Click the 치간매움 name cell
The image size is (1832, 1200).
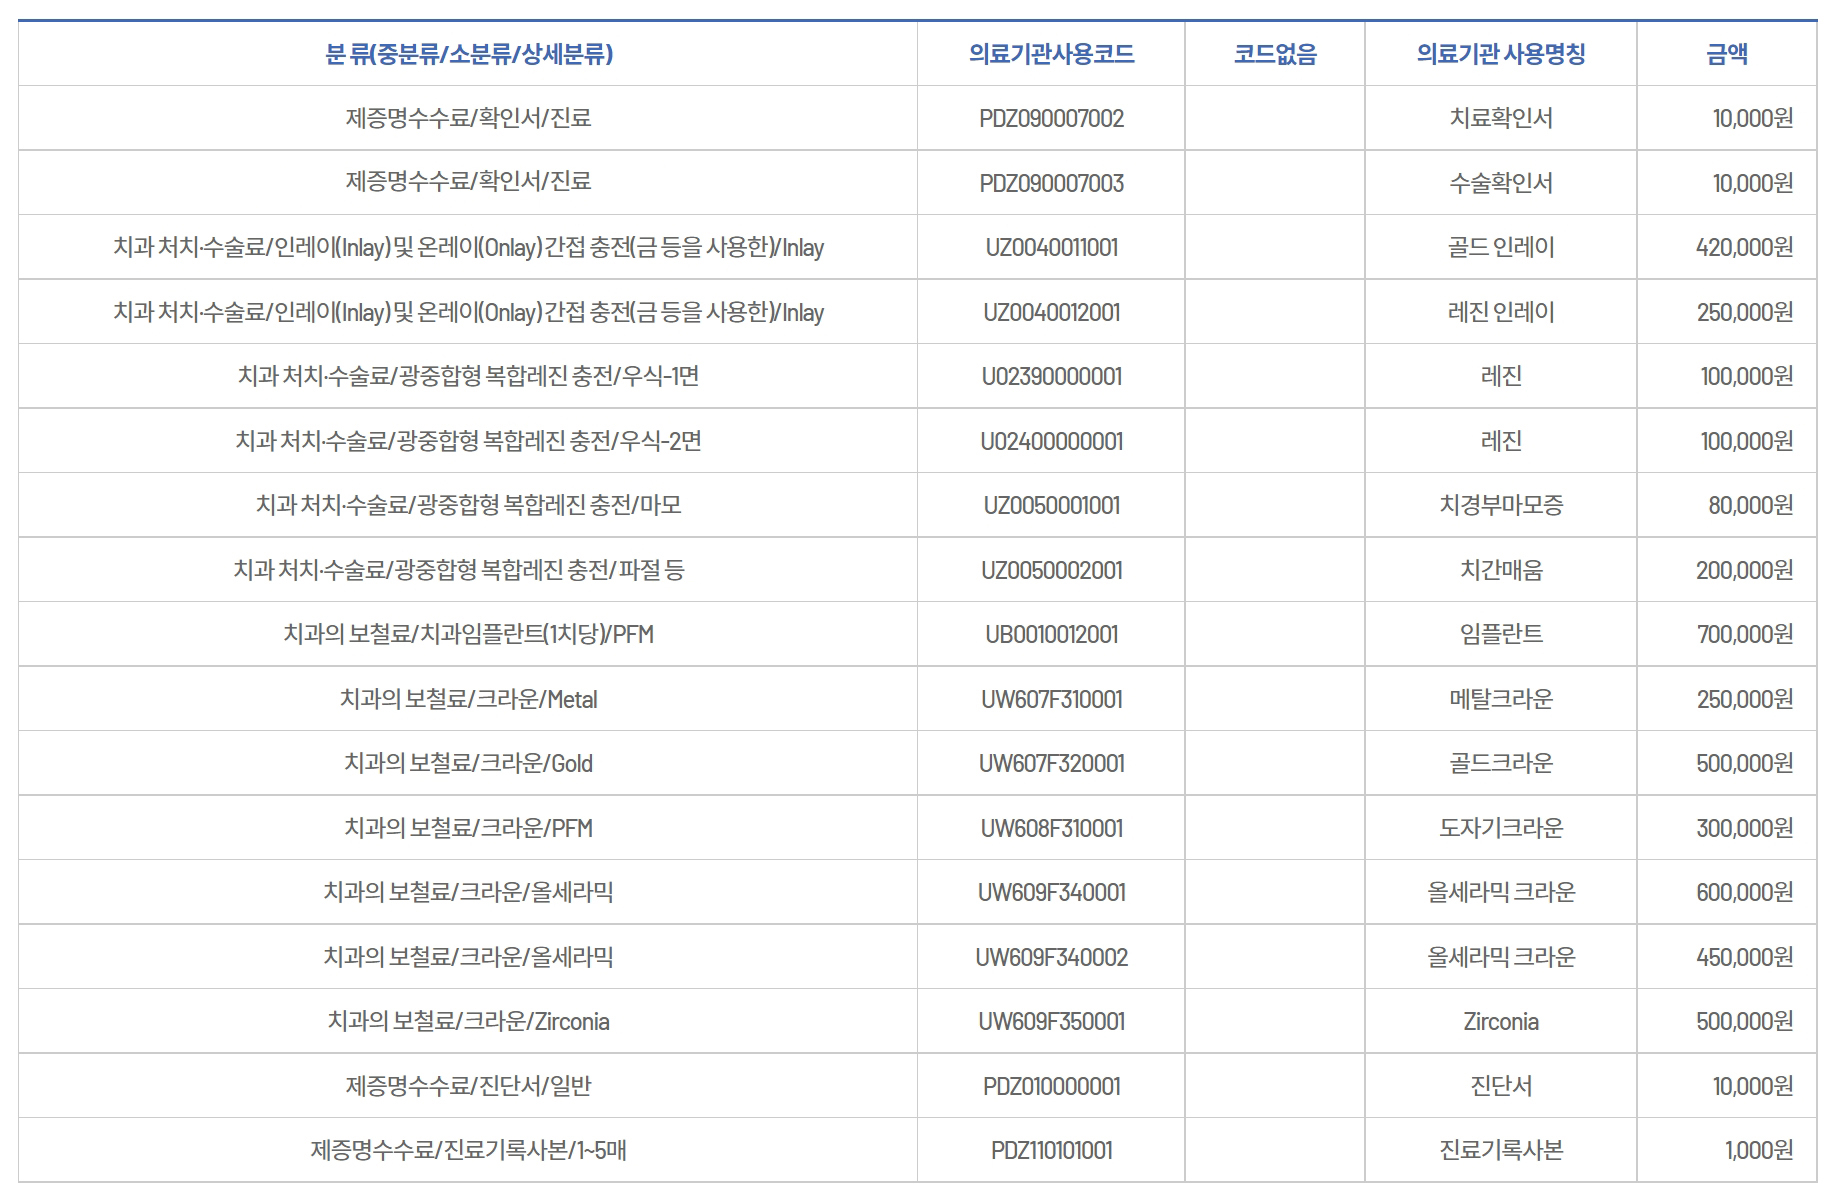[x=1500, y=571]
